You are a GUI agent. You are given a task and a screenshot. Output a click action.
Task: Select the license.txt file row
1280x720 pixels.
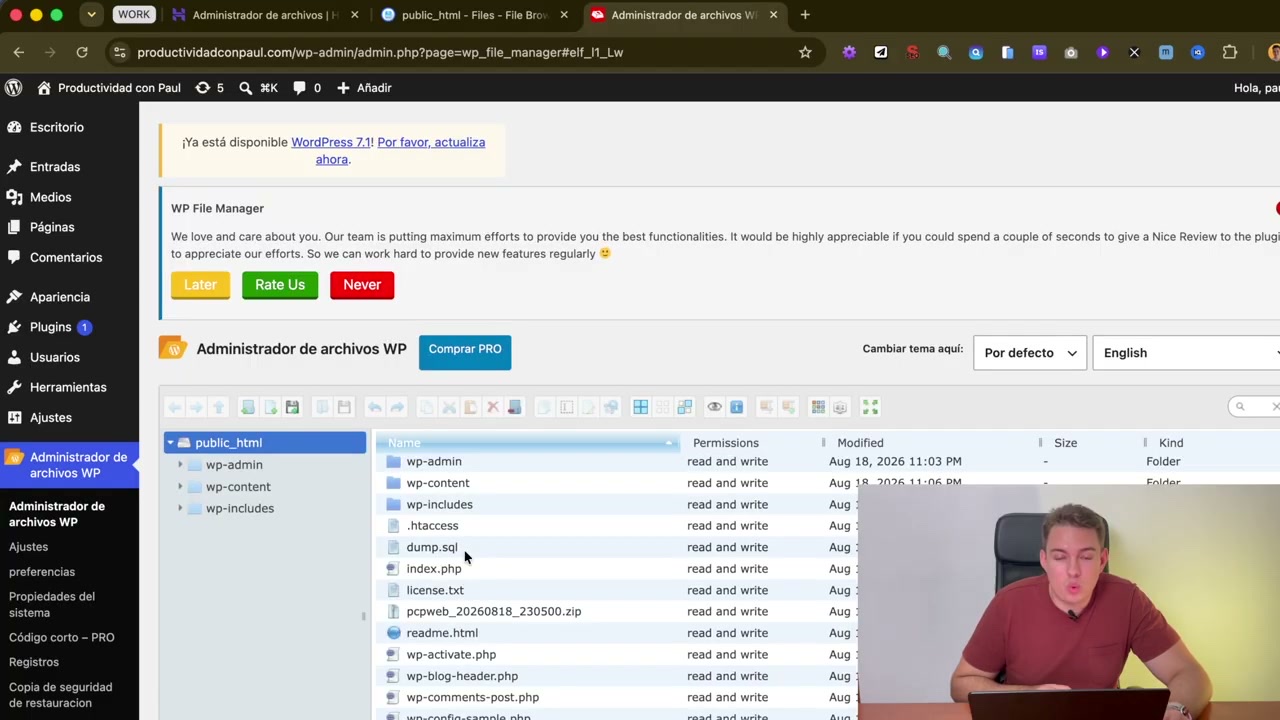click(617, 590)
